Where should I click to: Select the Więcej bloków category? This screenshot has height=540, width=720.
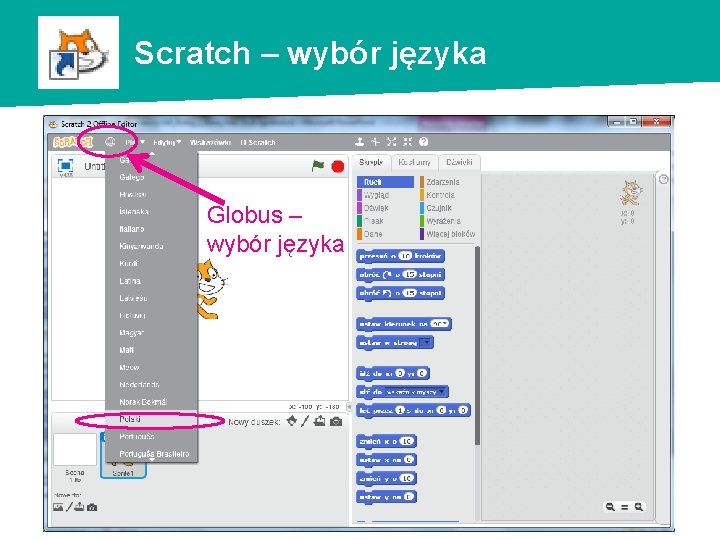pyautogui.click(x=447, y=234)
